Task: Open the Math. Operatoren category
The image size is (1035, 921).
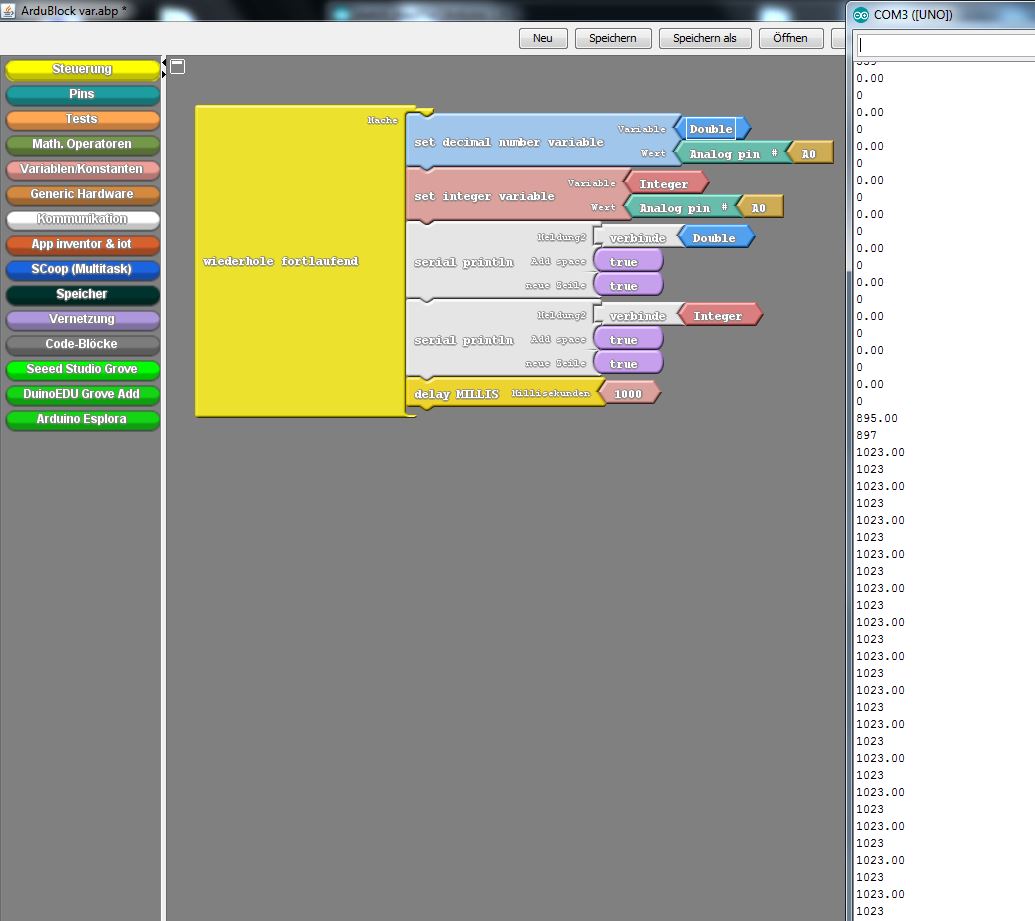Action: pos(82,144)
